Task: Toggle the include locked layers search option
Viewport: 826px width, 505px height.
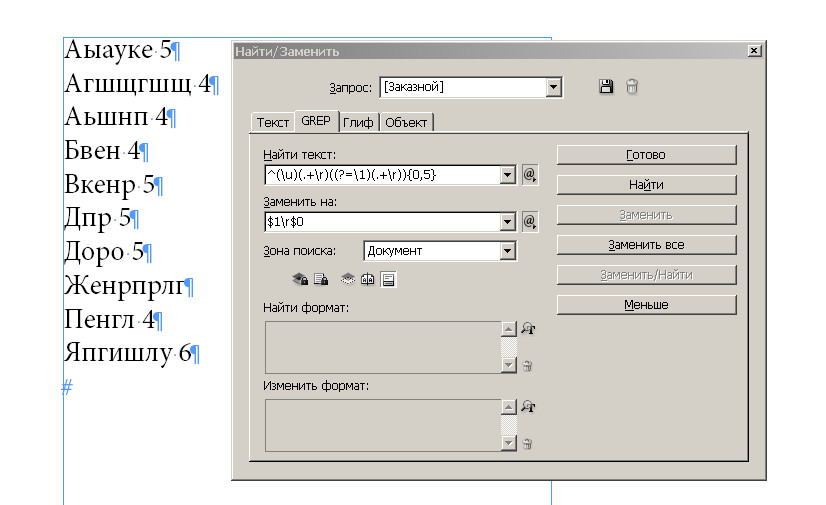Action: pyautogui.click(x=300, y=279)
